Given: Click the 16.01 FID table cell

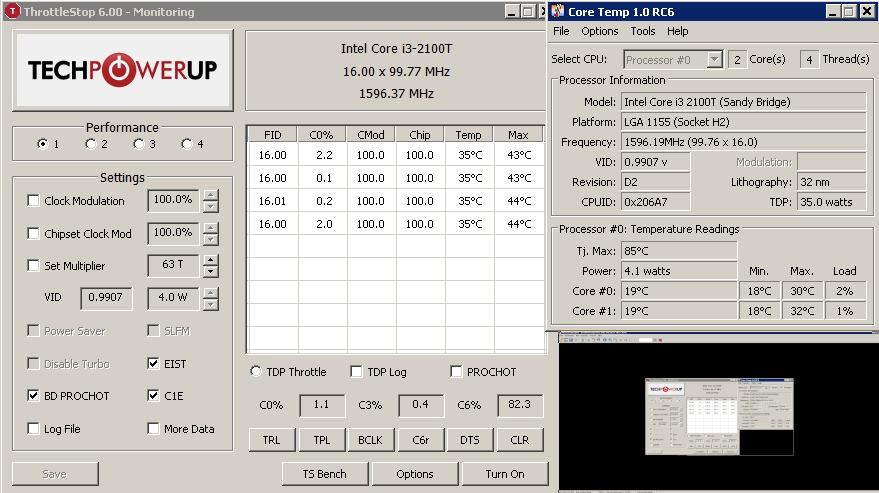Looking at the screenshot, I should tap(273, 201).
